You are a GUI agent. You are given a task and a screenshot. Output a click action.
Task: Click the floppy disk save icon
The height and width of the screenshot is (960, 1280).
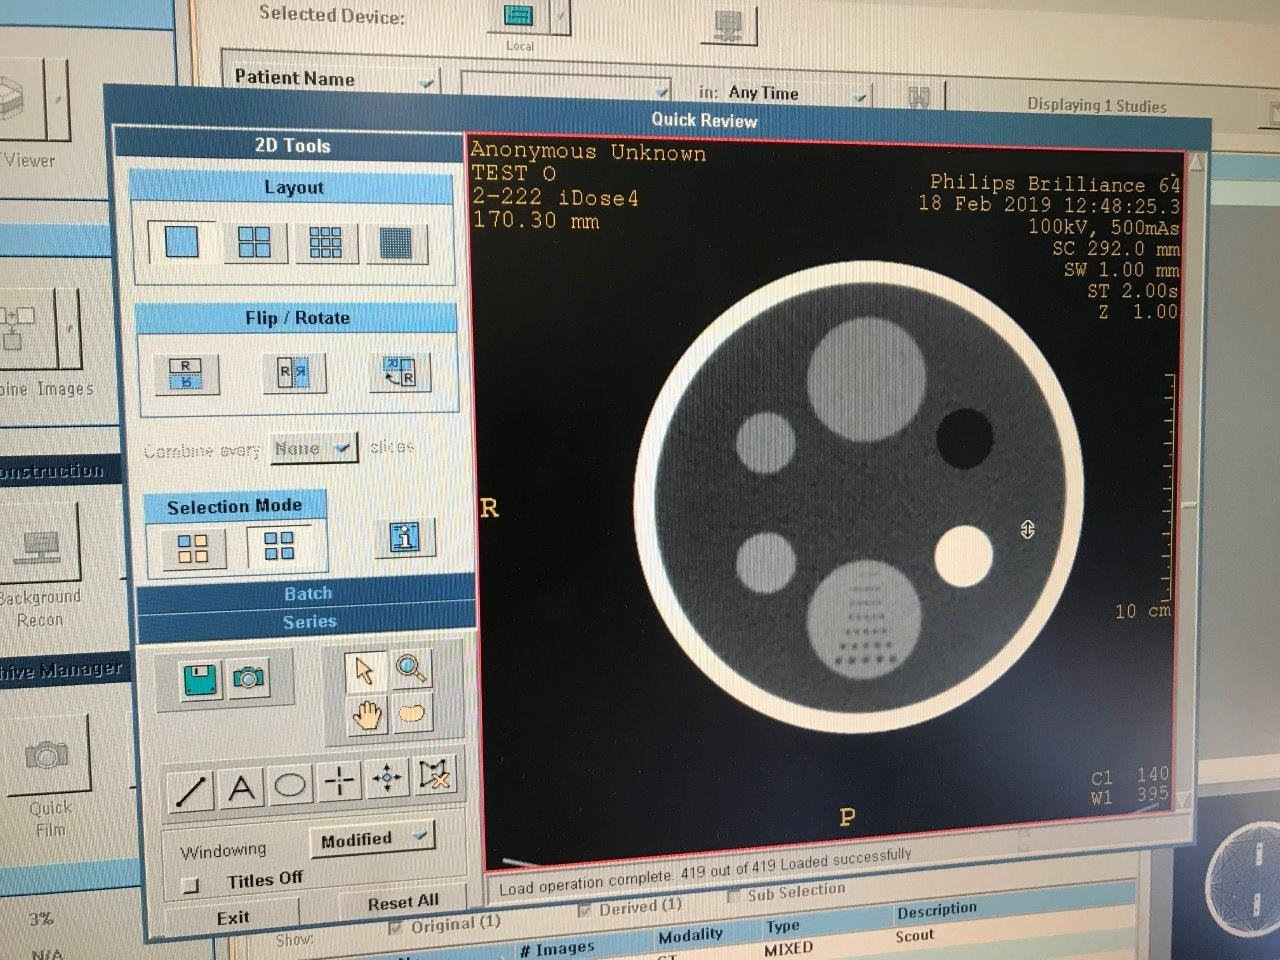tap(200, 679)
